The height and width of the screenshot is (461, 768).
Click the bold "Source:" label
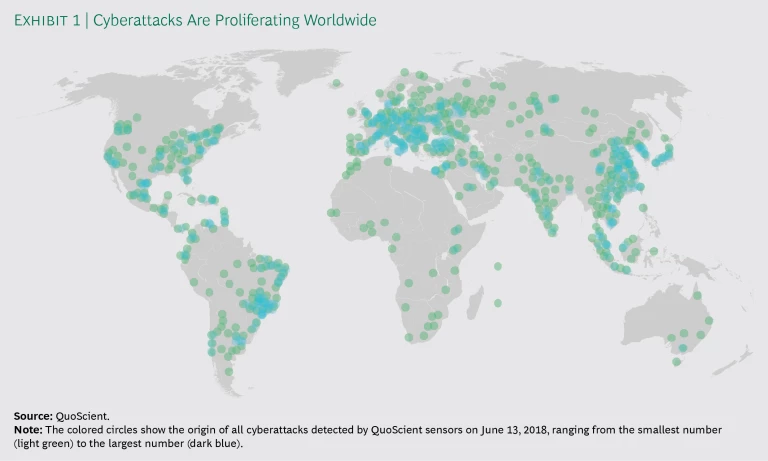coord(32,415)
